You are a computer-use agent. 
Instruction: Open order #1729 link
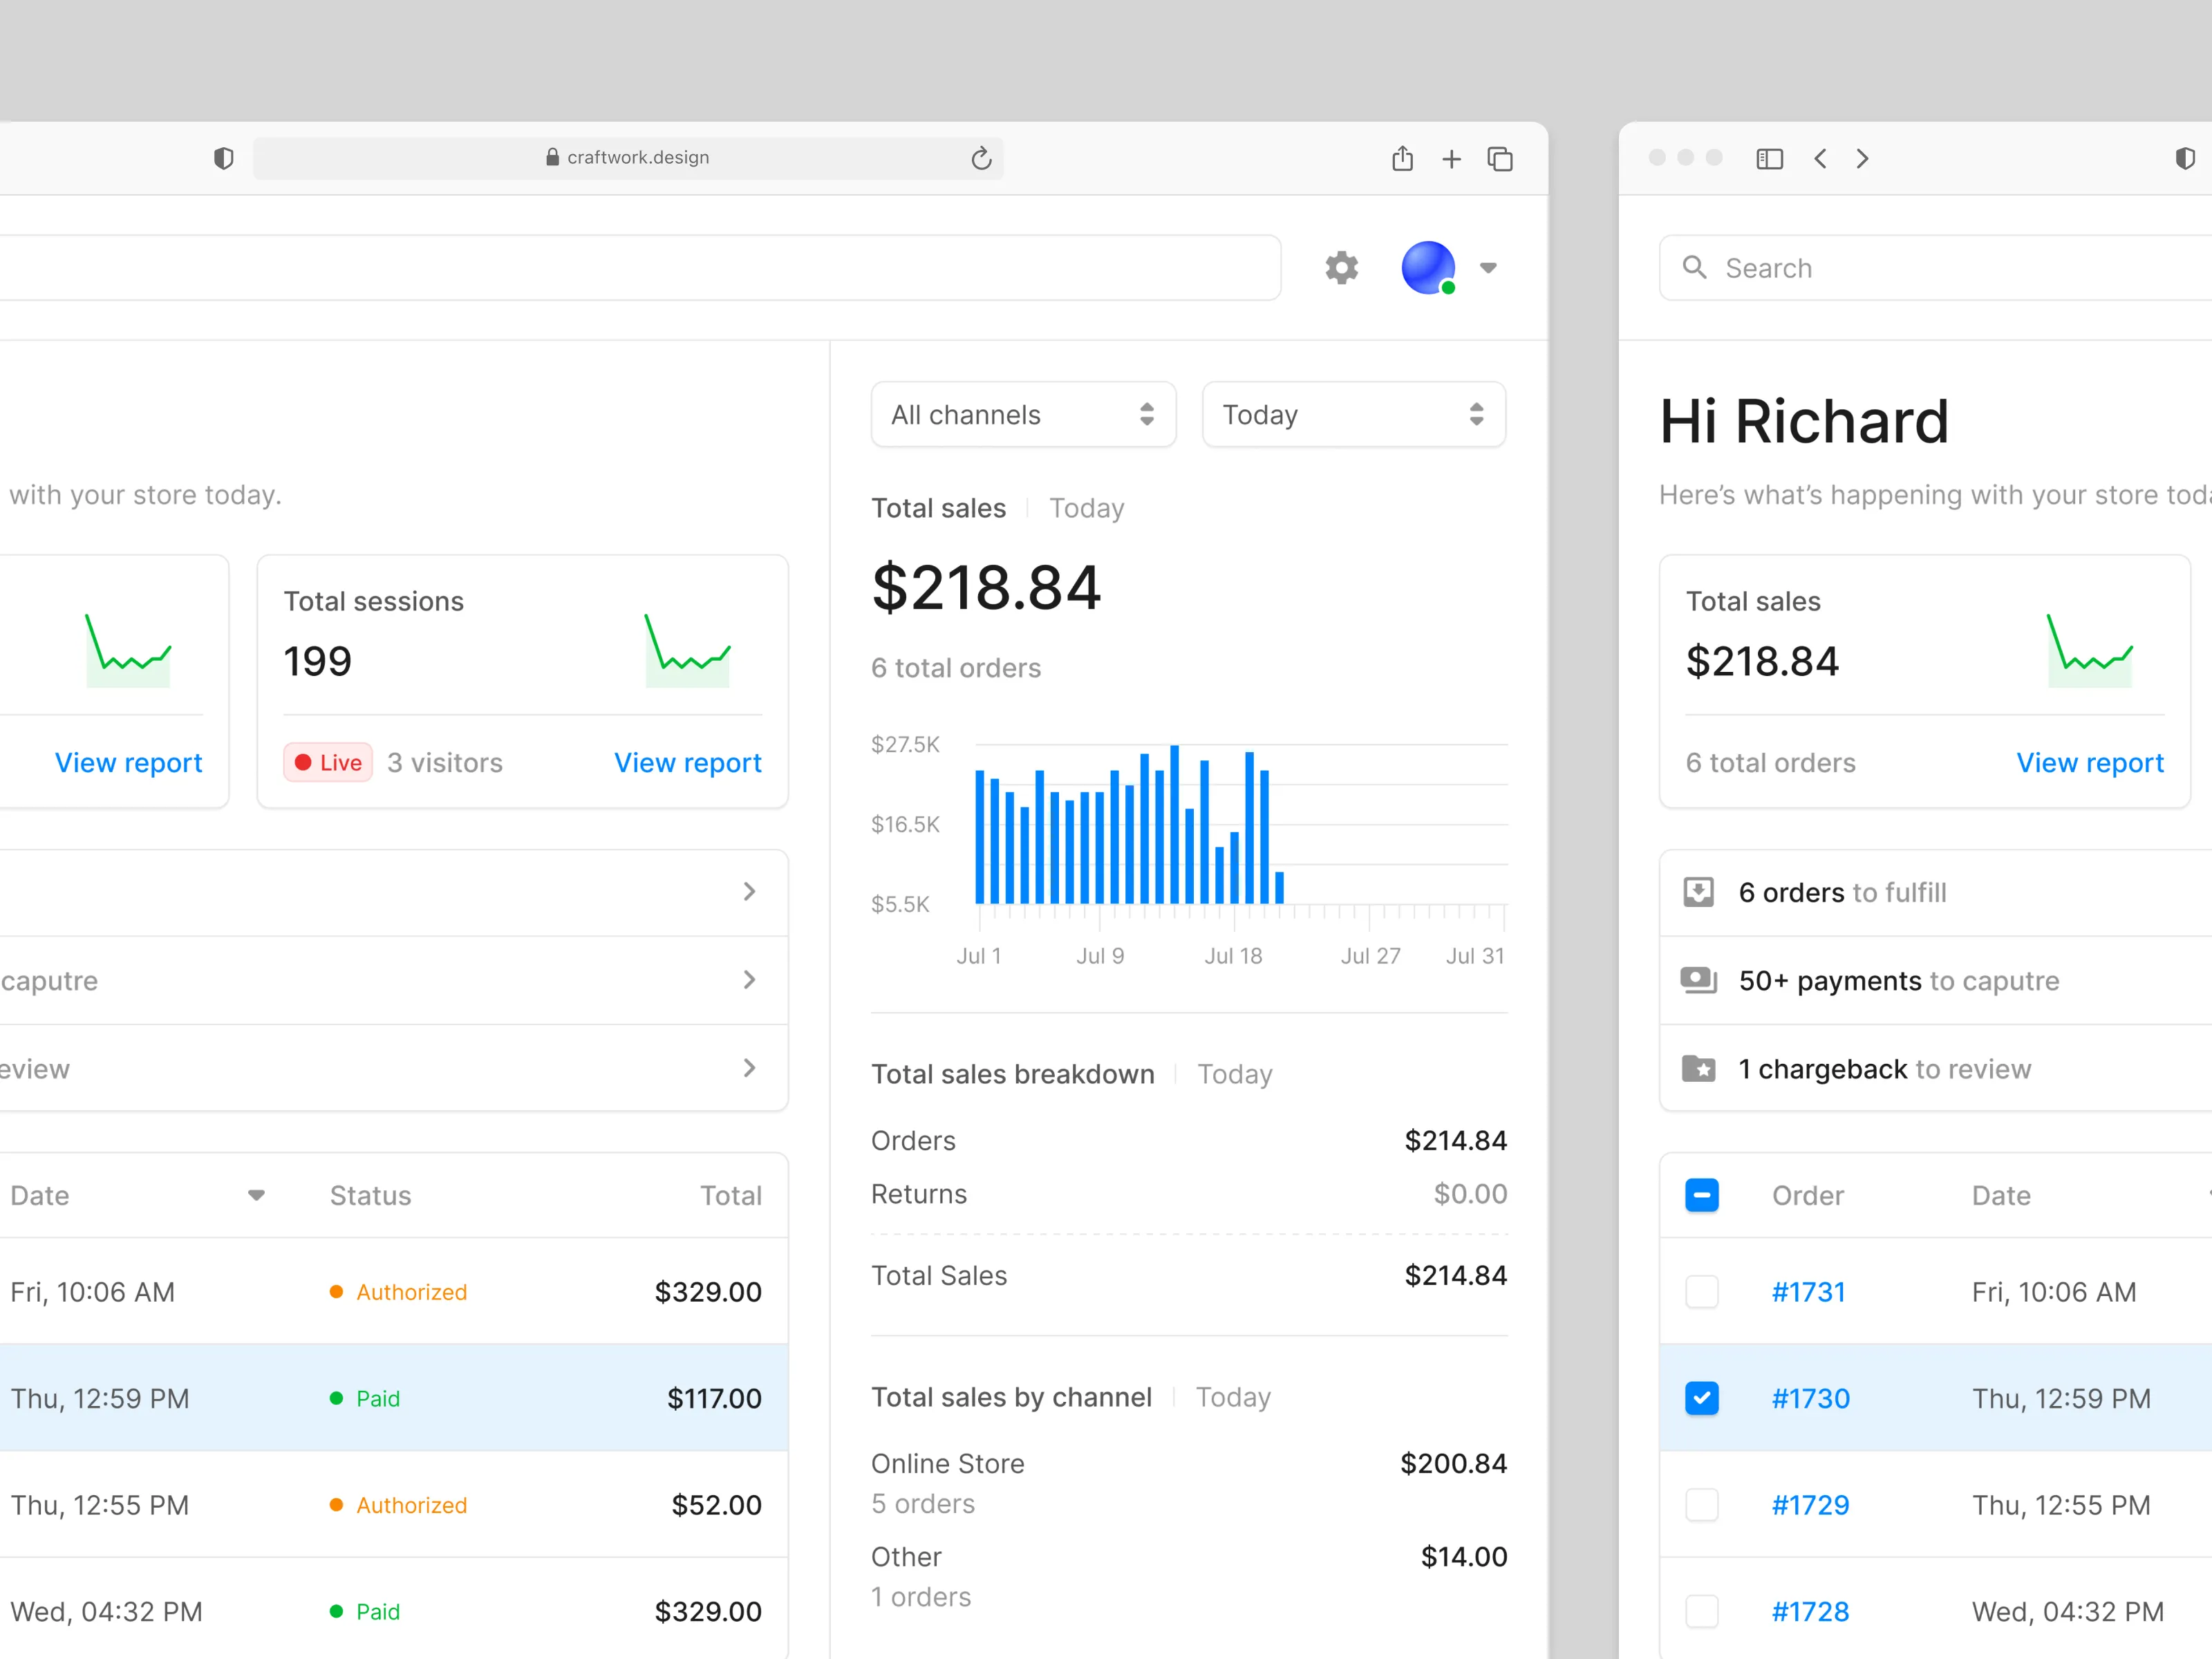point(1810,1505)
